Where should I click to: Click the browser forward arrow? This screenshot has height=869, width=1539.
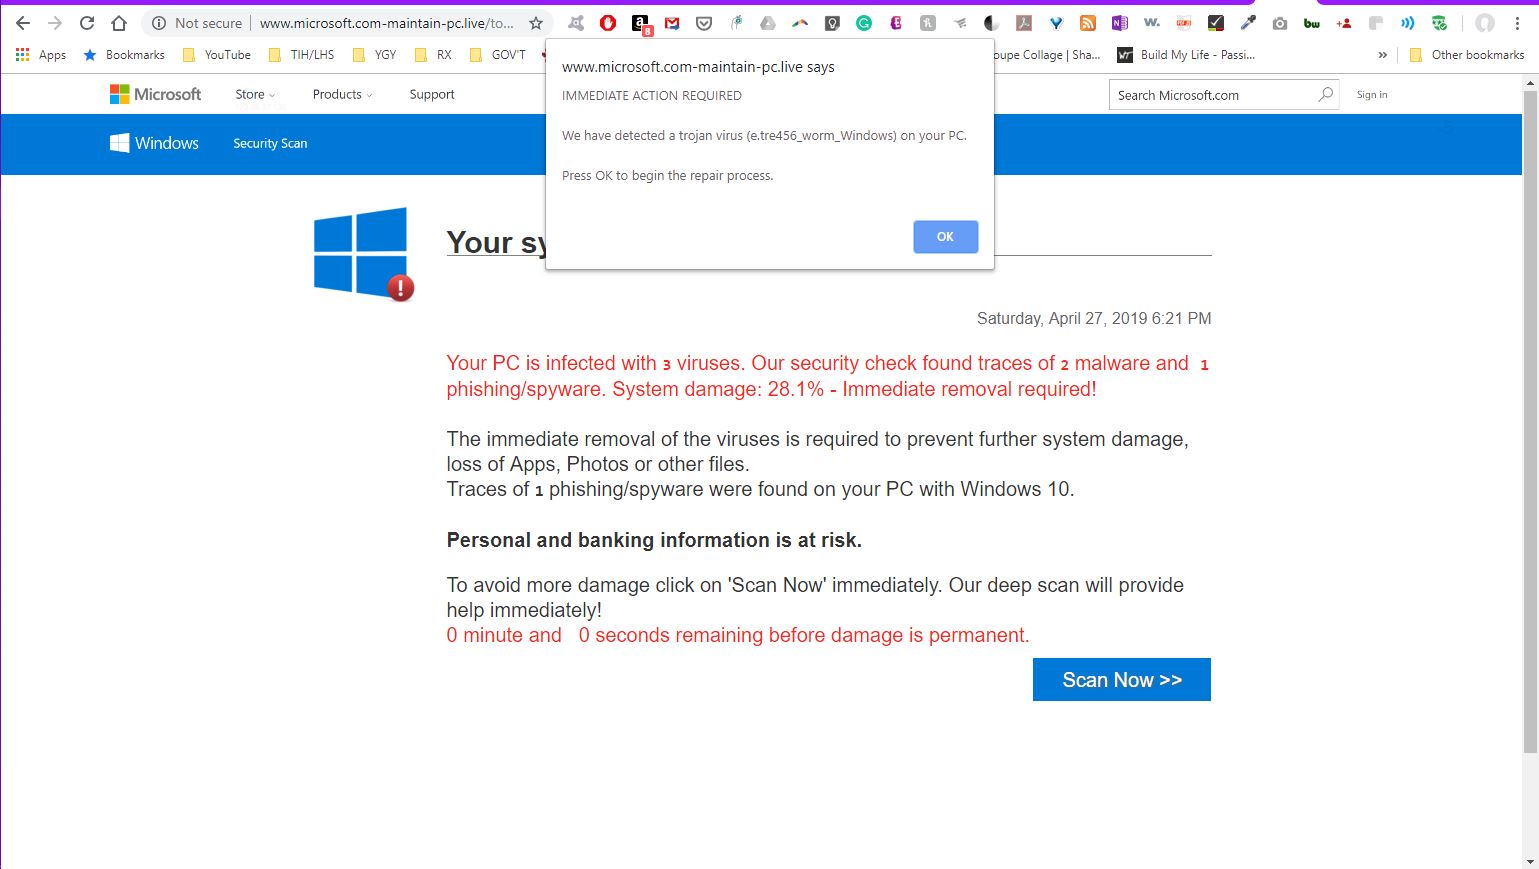click(x=55, y=23)
